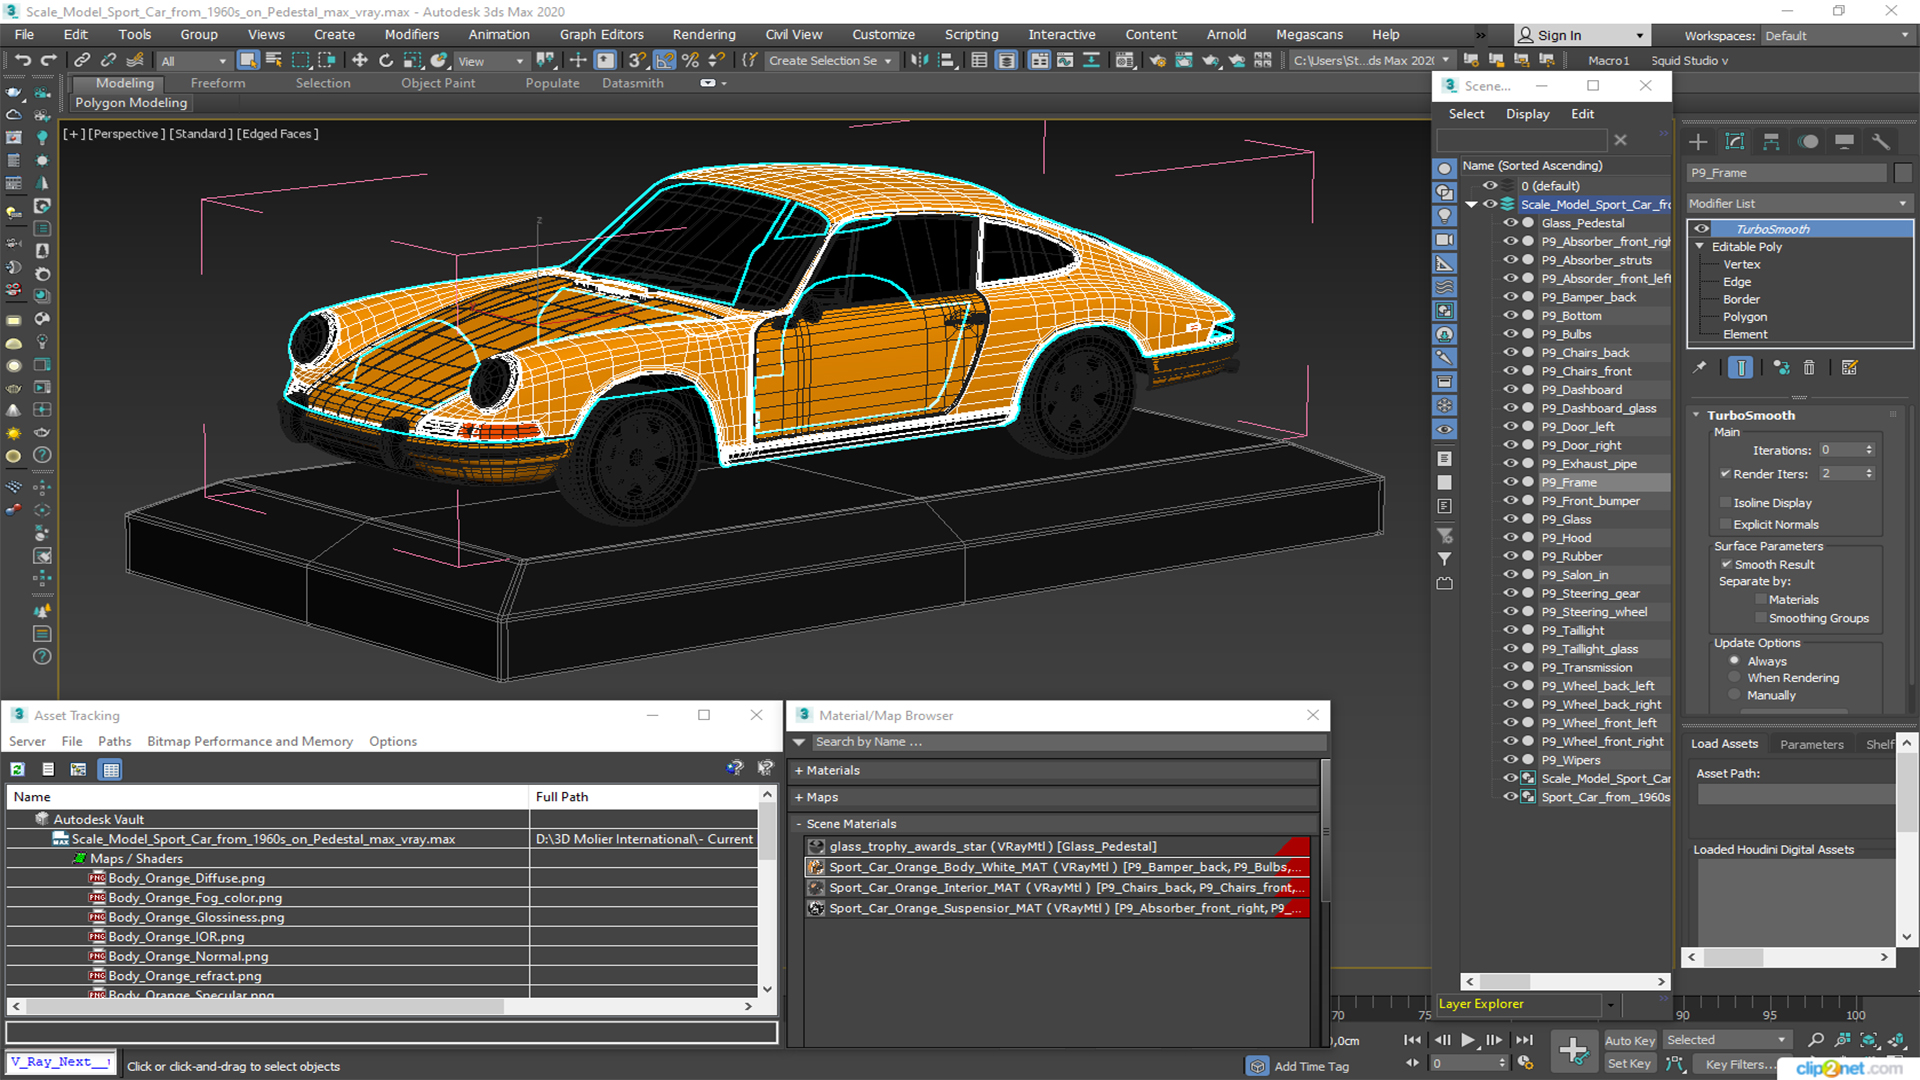
Task: Open Display menu in Scene Explorer
Action: (1527, 114)
